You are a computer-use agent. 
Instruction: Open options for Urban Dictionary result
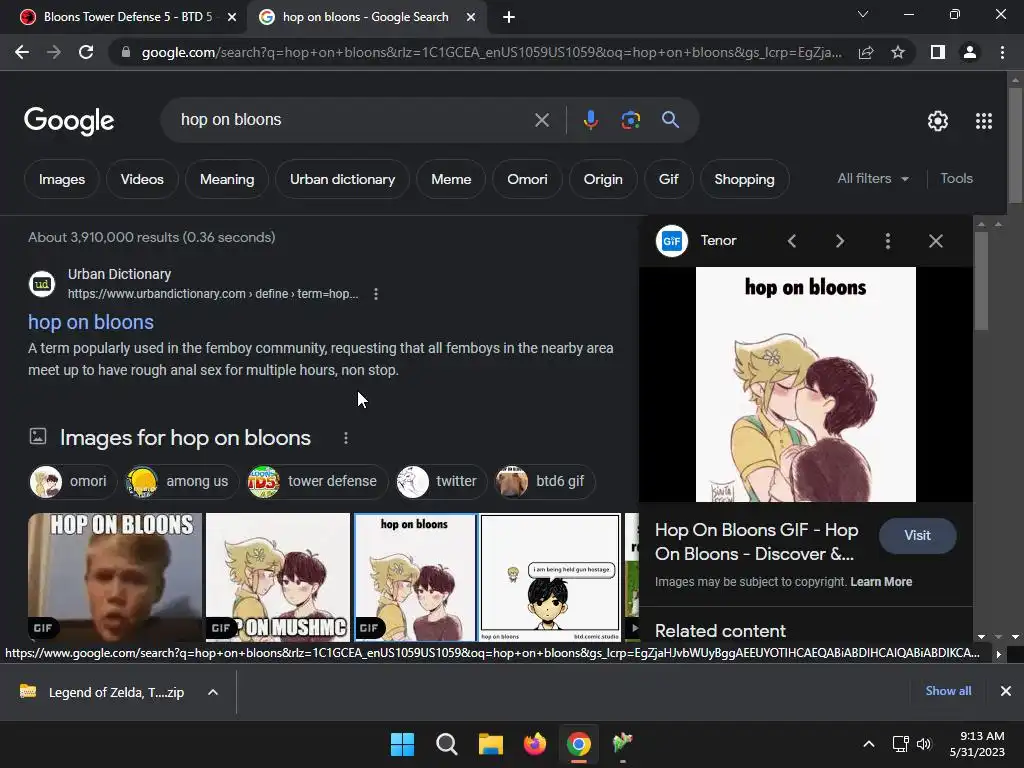click(x=376, y=294)
